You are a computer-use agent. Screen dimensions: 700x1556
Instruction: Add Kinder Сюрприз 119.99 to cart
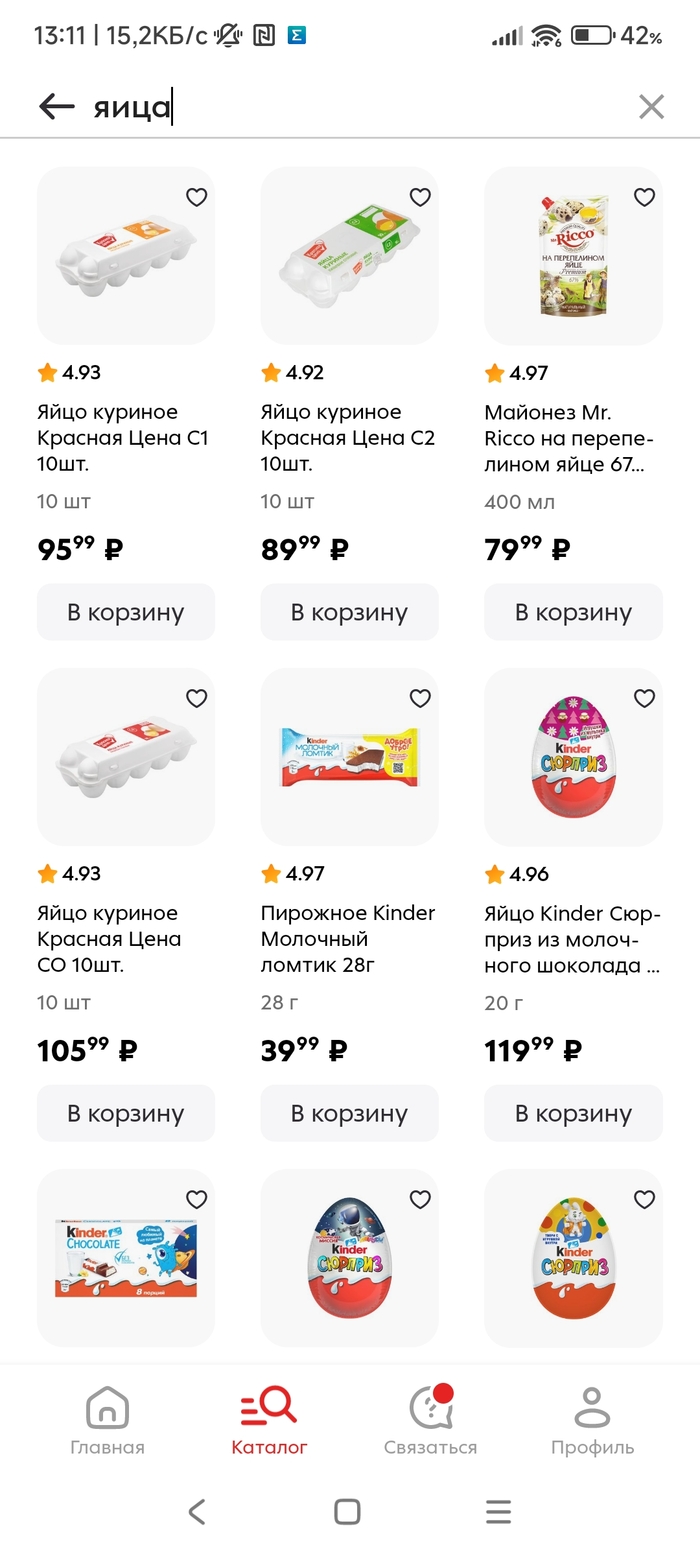click(x=573, y=1113)
